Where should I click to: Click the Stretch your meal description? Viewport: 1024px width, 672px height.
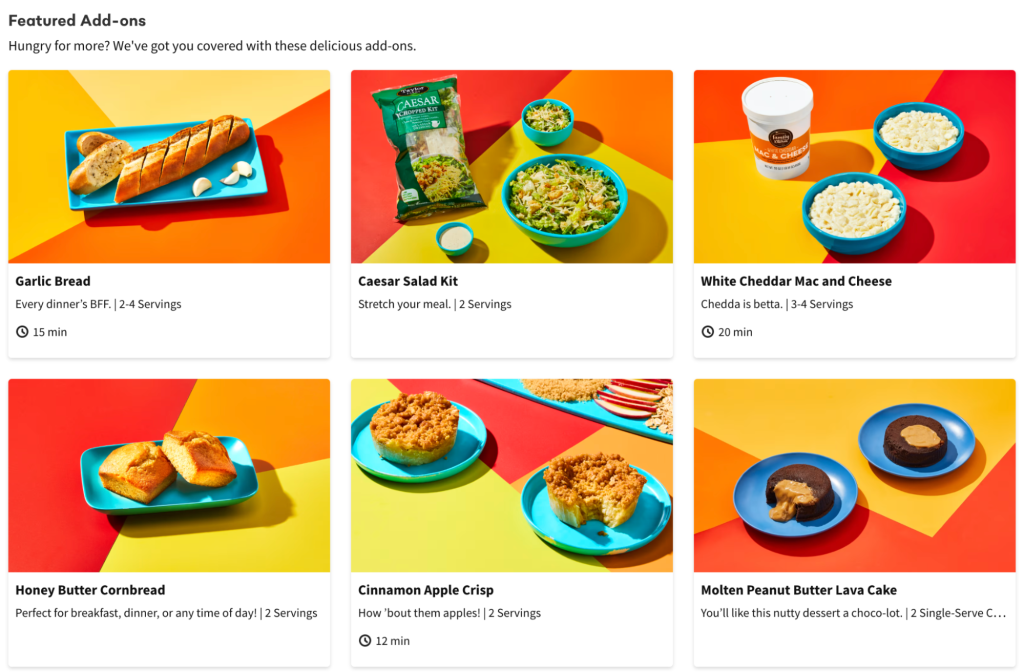click(x=435, y=304)
